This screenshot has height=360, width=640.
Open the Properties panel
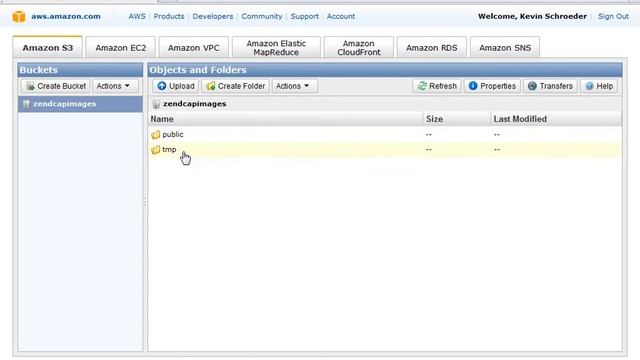coord(492,86)
